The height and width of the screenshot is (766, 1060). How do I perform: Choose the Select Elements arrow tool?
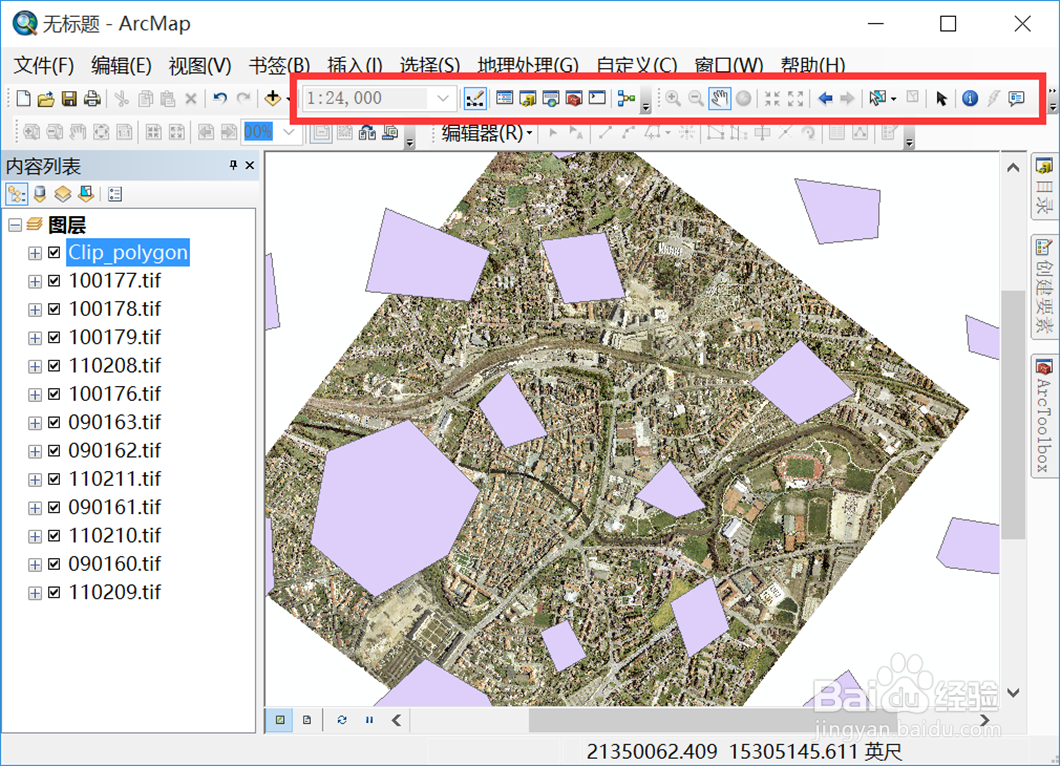(x=941, y=99)
